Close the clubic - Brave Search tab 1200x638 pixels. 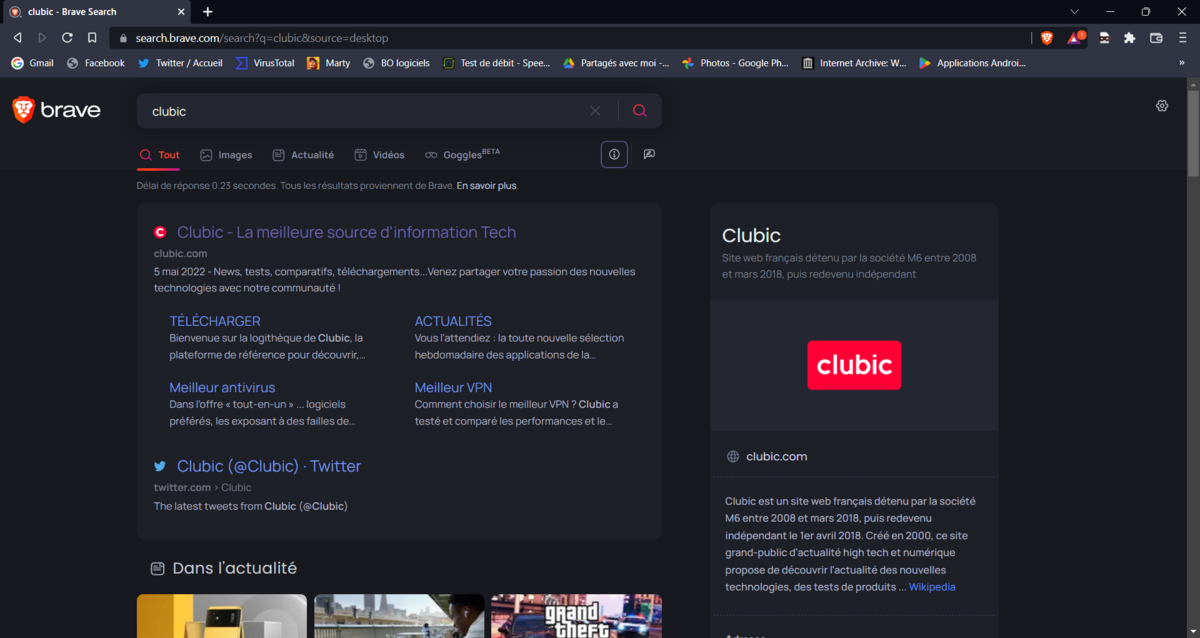(x=181, y=12)
